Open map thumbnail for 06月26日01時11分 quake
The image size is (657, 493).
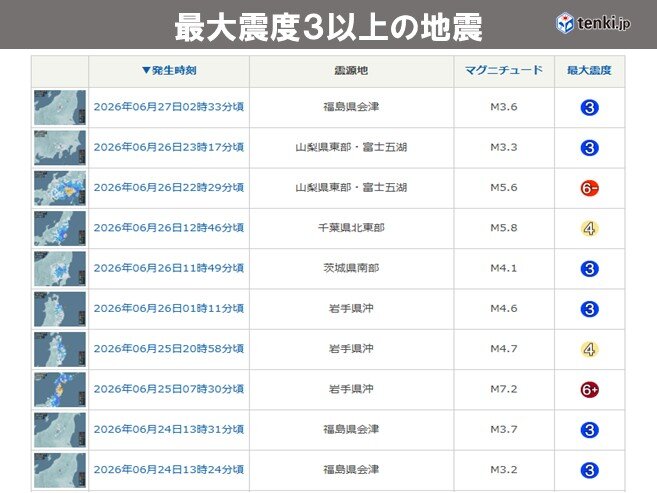tap(60, 309)
